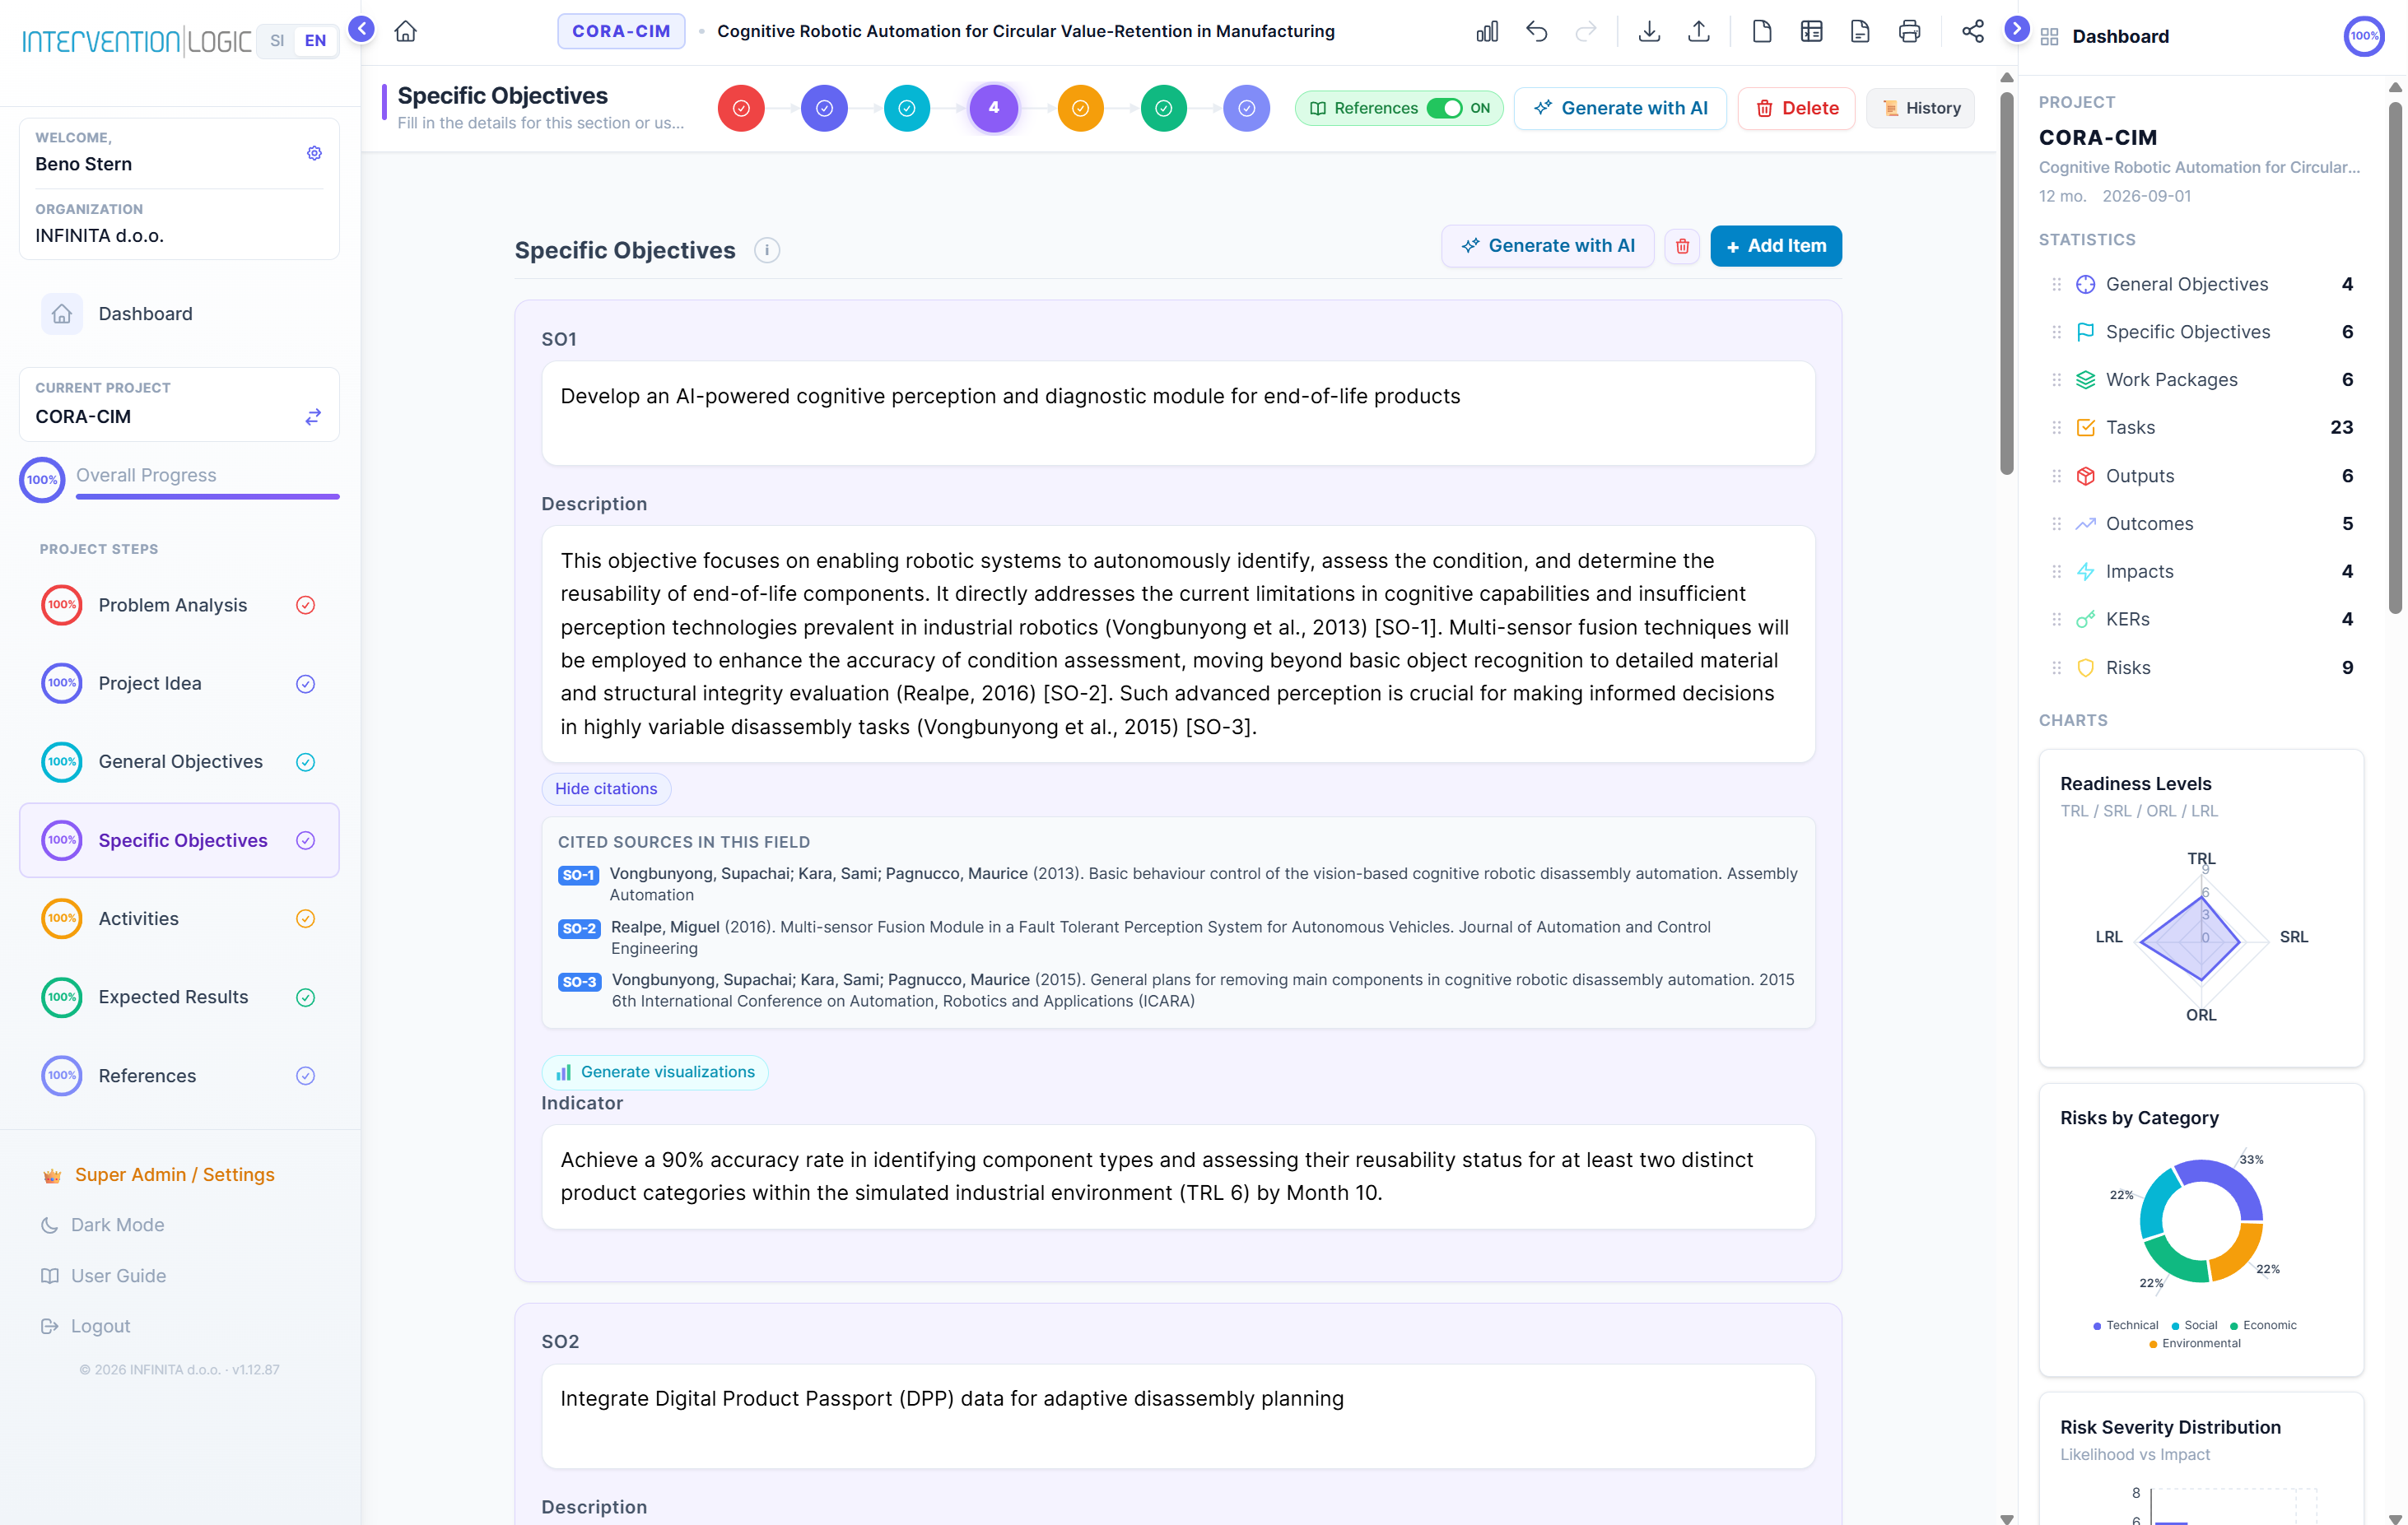Click the red trash icon beside Add Item

point(1682,246)
